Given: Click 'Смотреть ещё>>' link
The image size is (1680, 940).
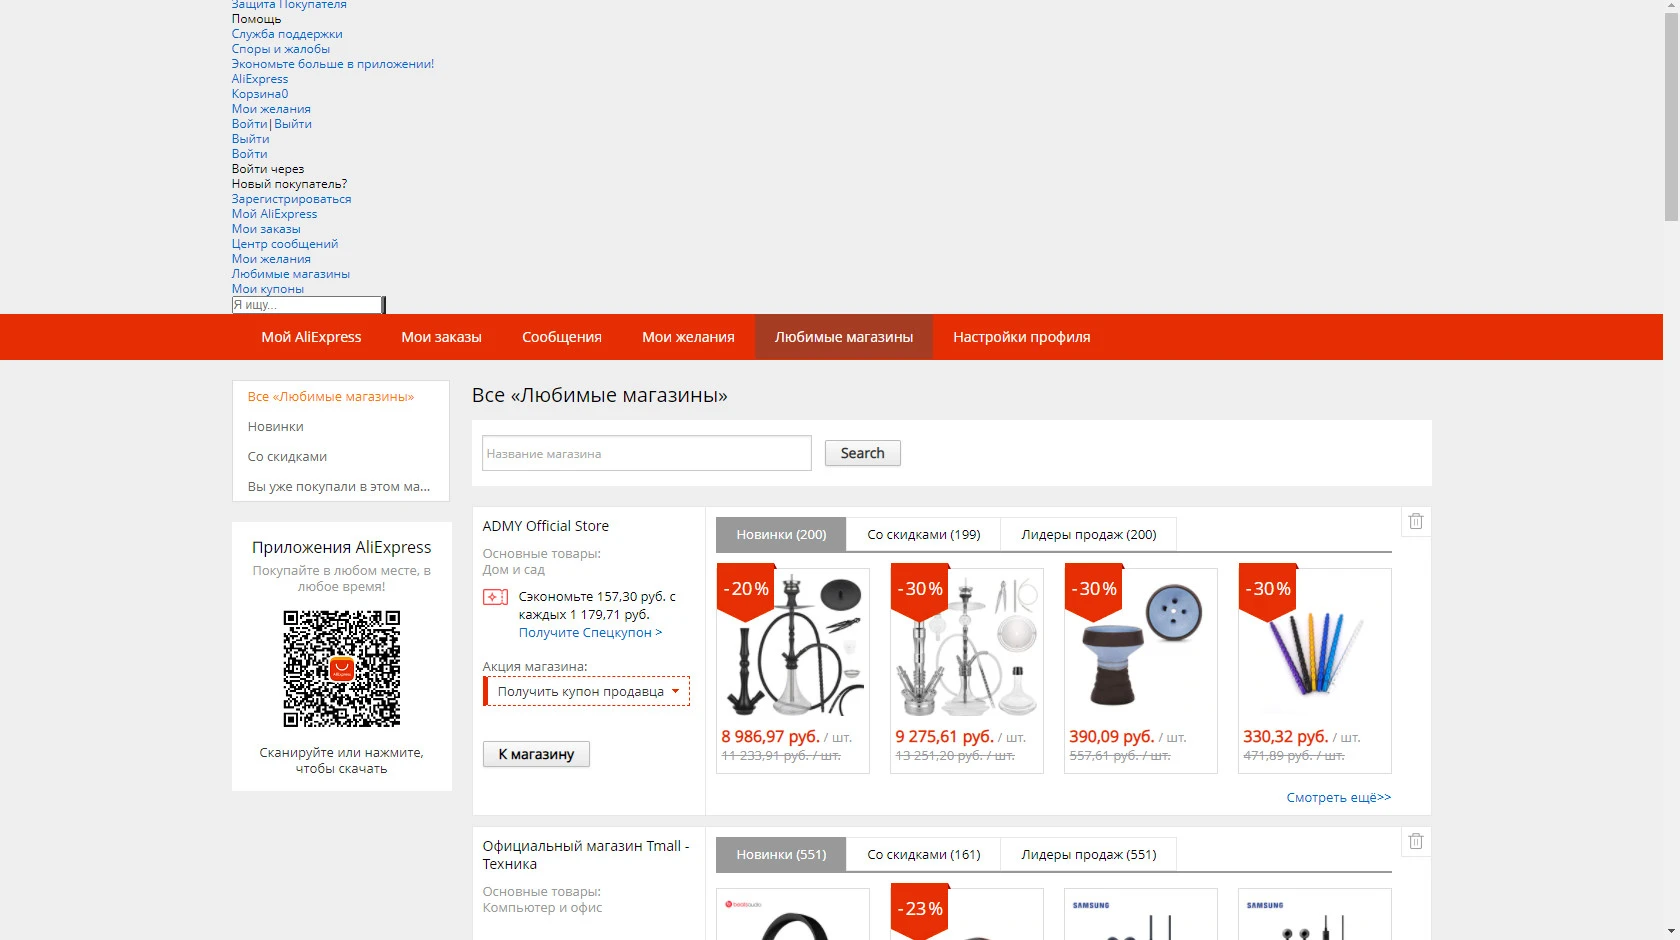Looking at the screenshot, I should (x=1338, y=797).
